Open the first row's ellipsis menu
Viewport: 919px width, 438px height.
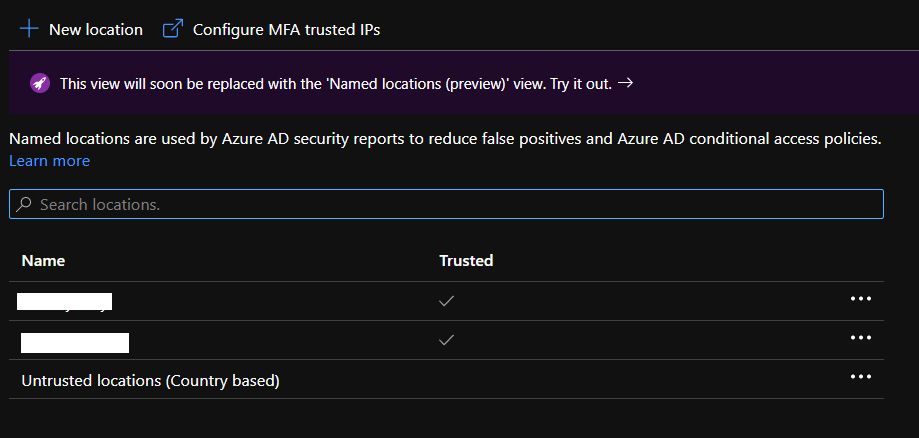[x=860, y=299]
